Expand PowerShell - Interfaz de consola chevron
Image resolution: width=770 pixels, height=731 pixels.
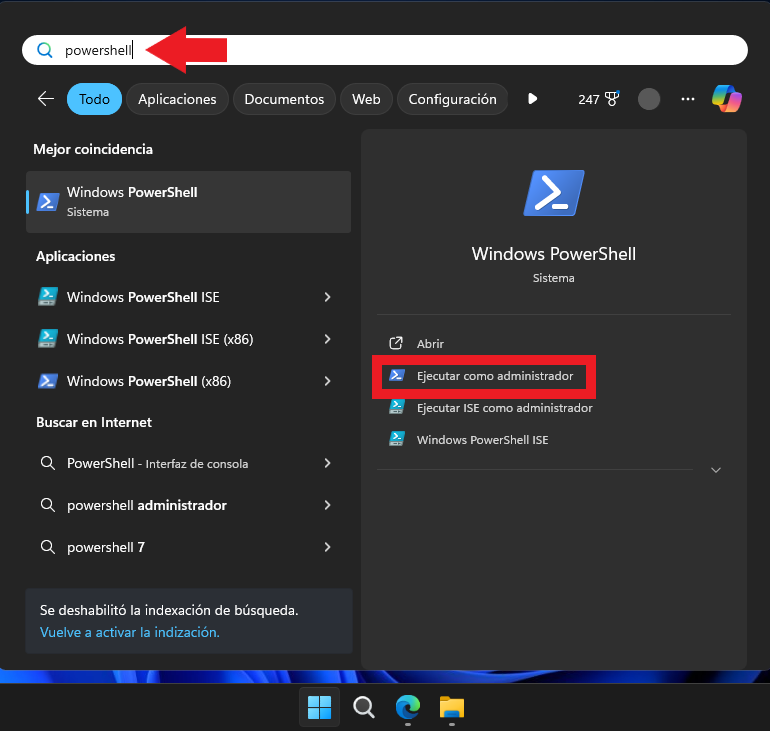coord(328,463)
